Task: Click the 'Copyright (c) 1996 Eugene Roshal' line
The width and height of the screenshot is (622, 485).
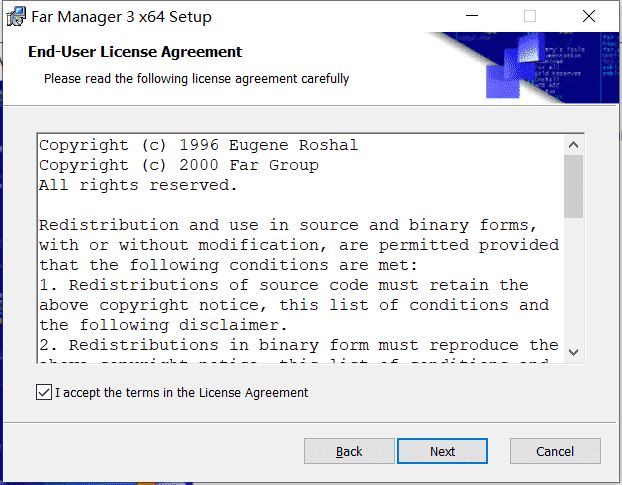Action: tap(198, 145)
